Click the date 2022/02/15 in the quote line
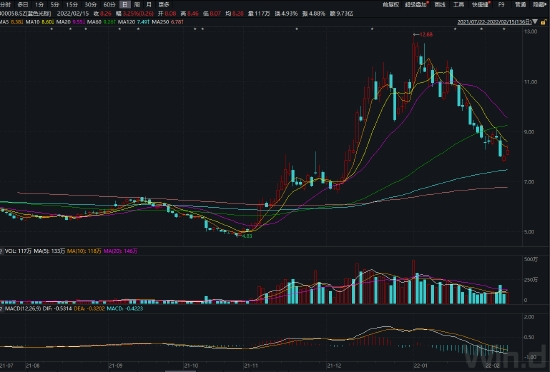Viewport: 550px width, 372px height. 73,14
